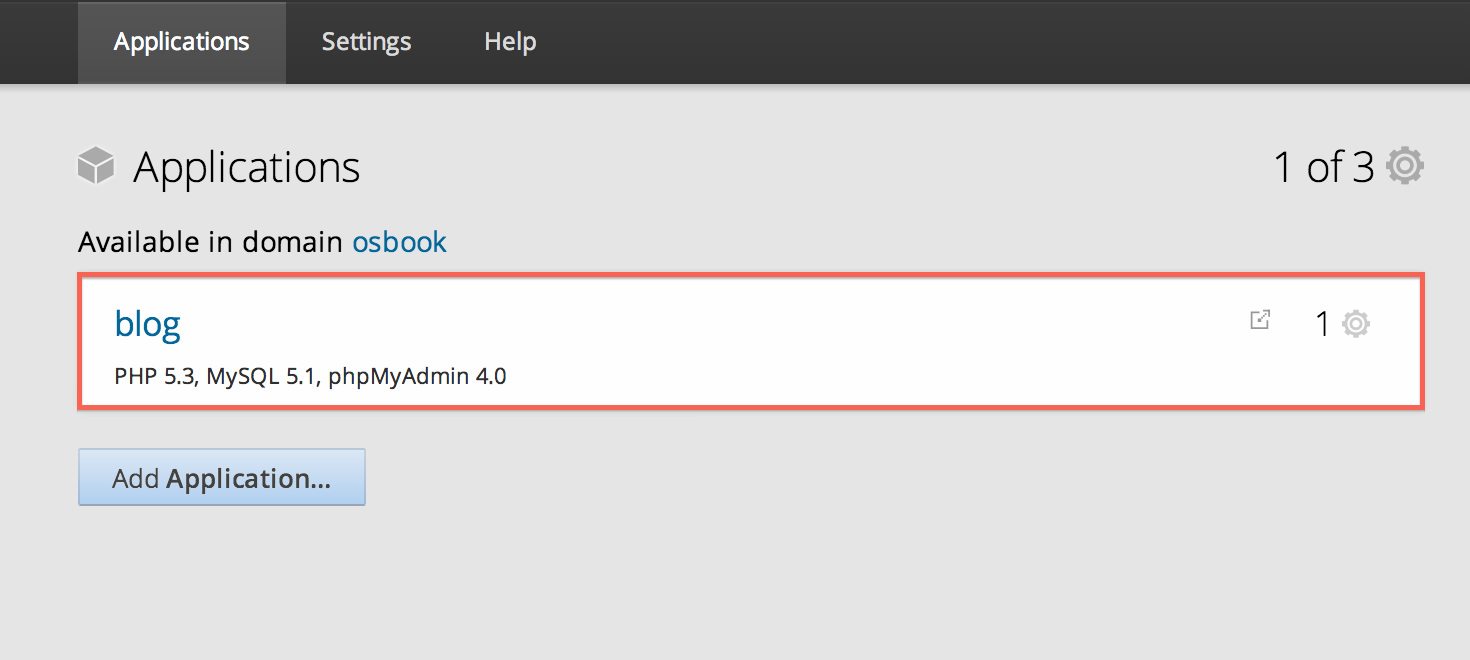Click the Applications page heading text

246,167
